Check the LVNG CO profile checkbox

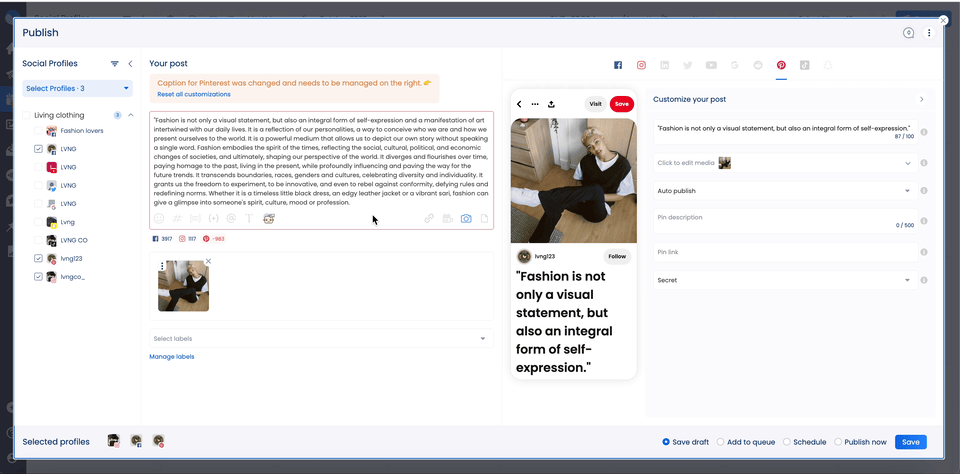[38, 240]
